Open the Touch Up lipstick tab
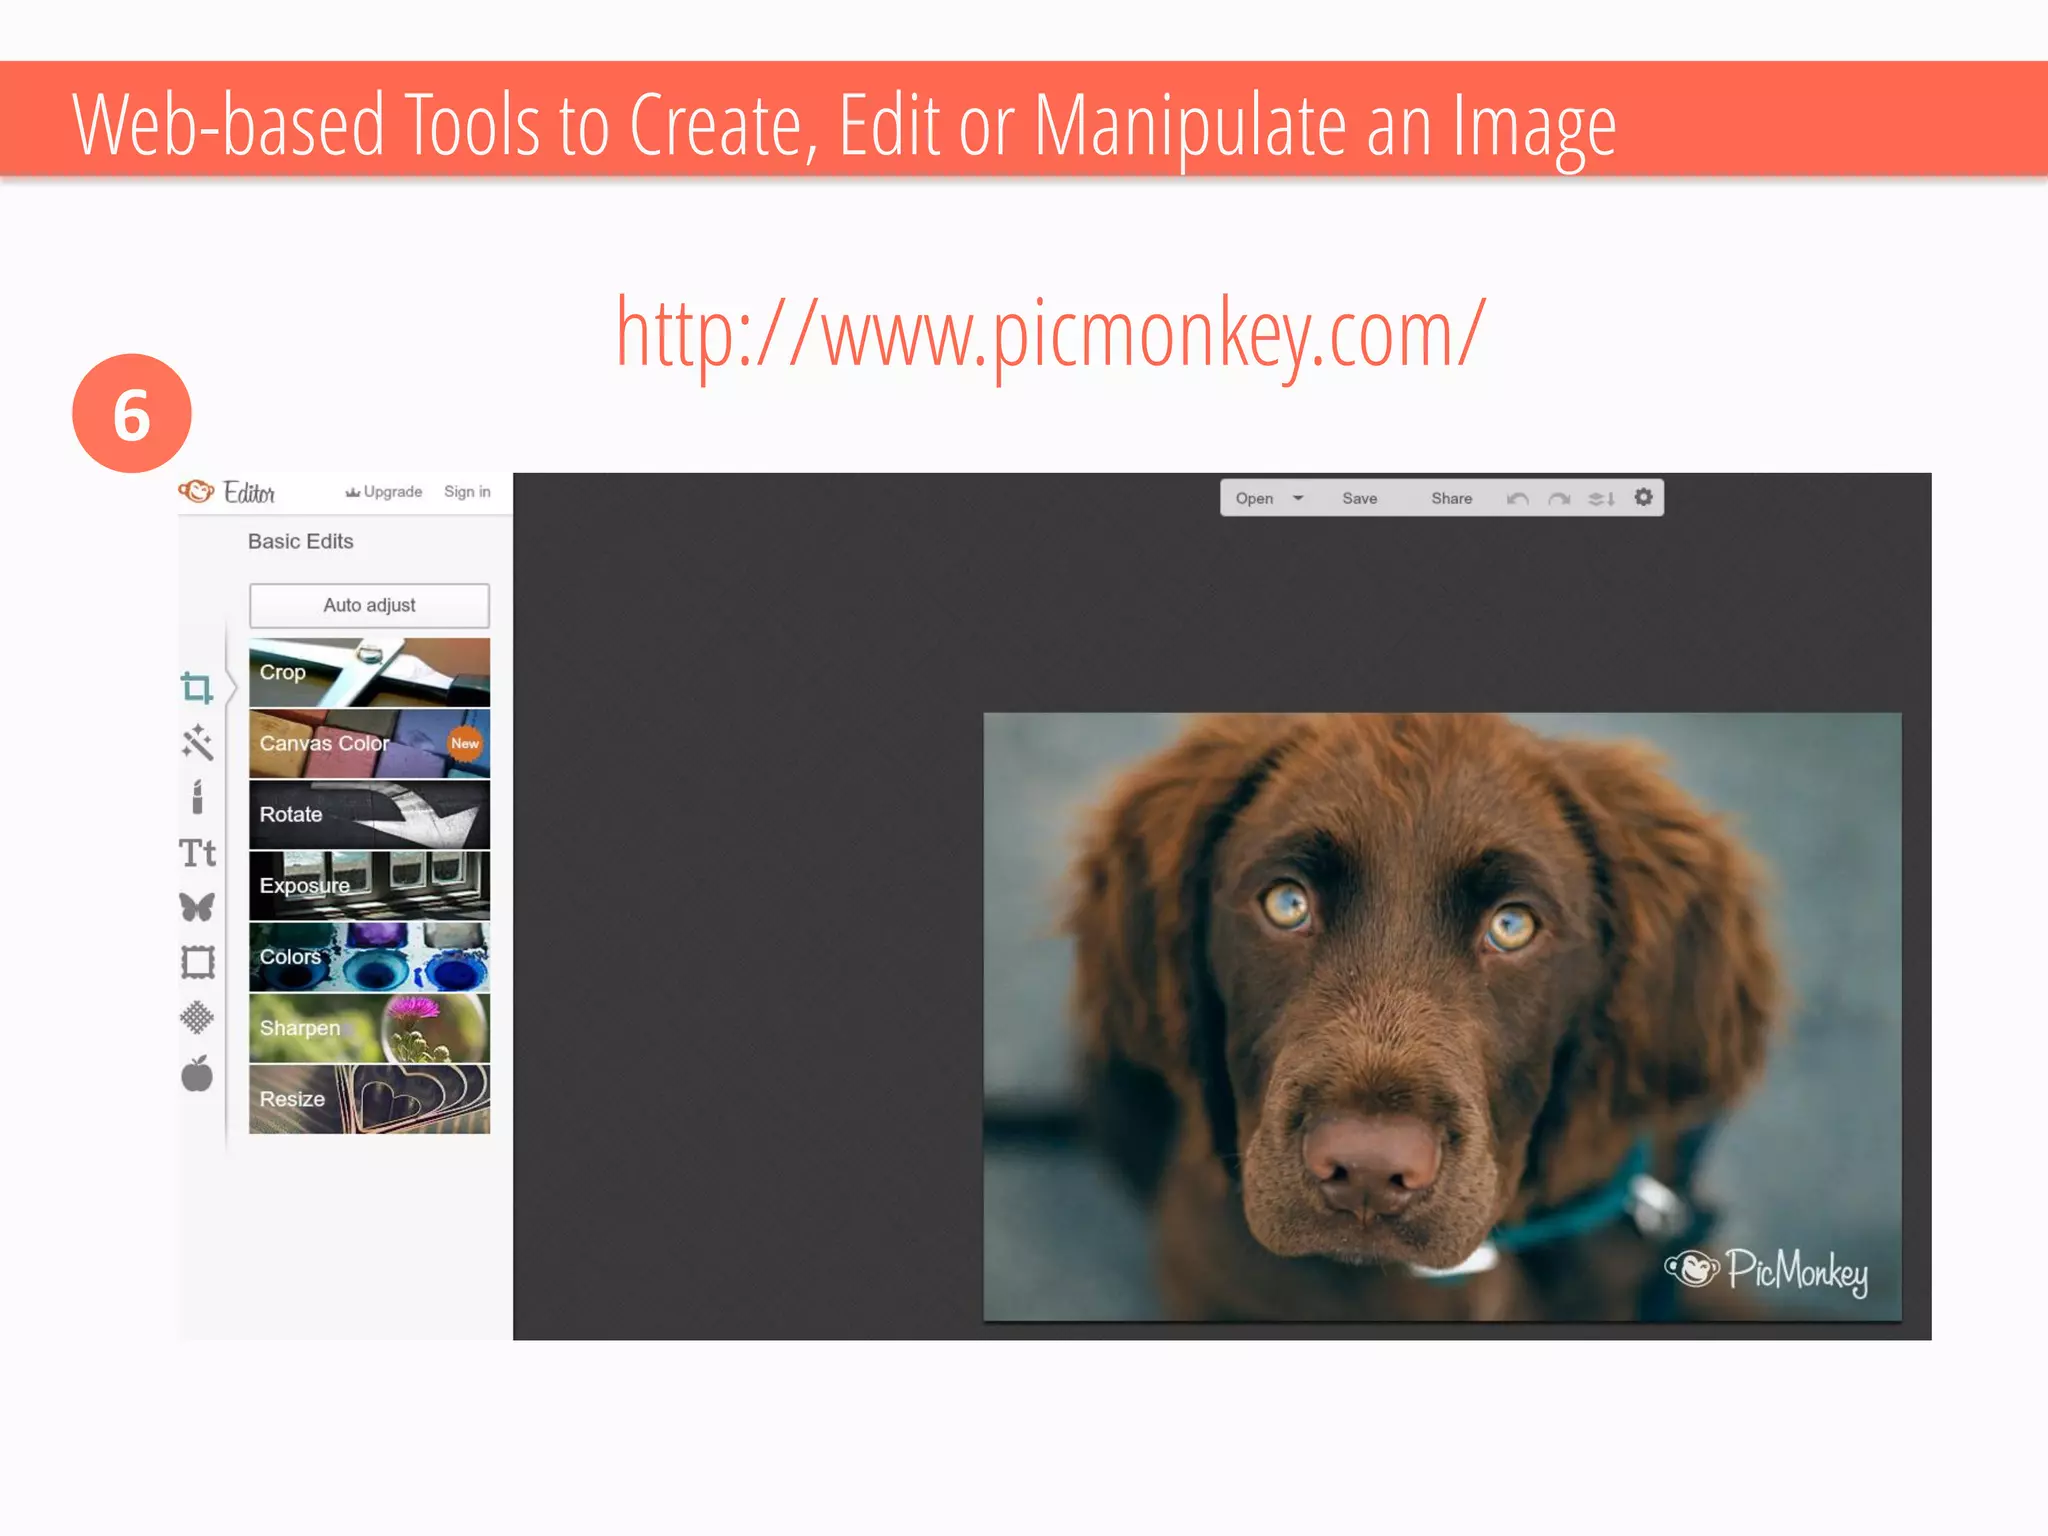Image resolution: width=2048 pixels, height=1536 pixels. point(197,797)
